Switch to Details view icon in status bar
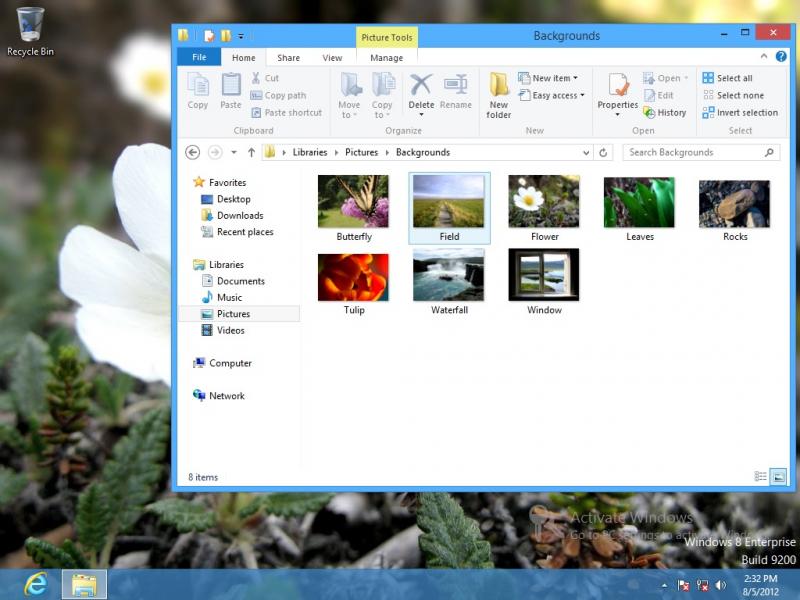The image size is (800, 600). (760, 477)
